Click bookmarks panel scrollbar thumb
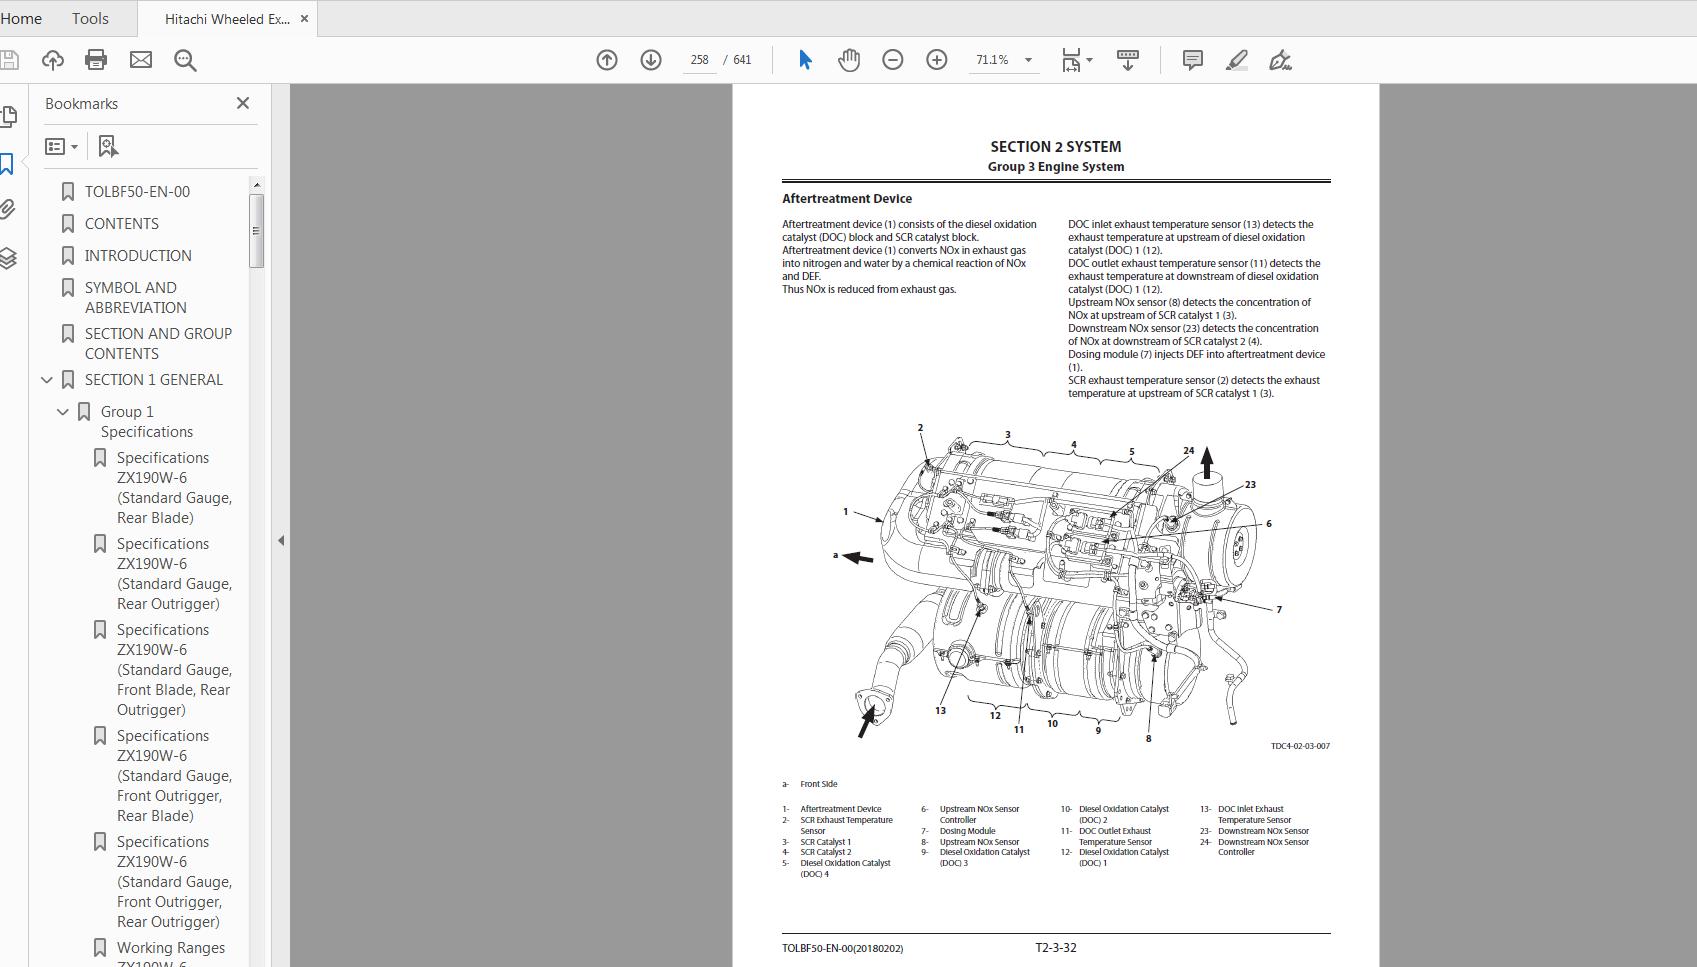The width and height of the screenshot is (1697, 967). coord(257,231)
